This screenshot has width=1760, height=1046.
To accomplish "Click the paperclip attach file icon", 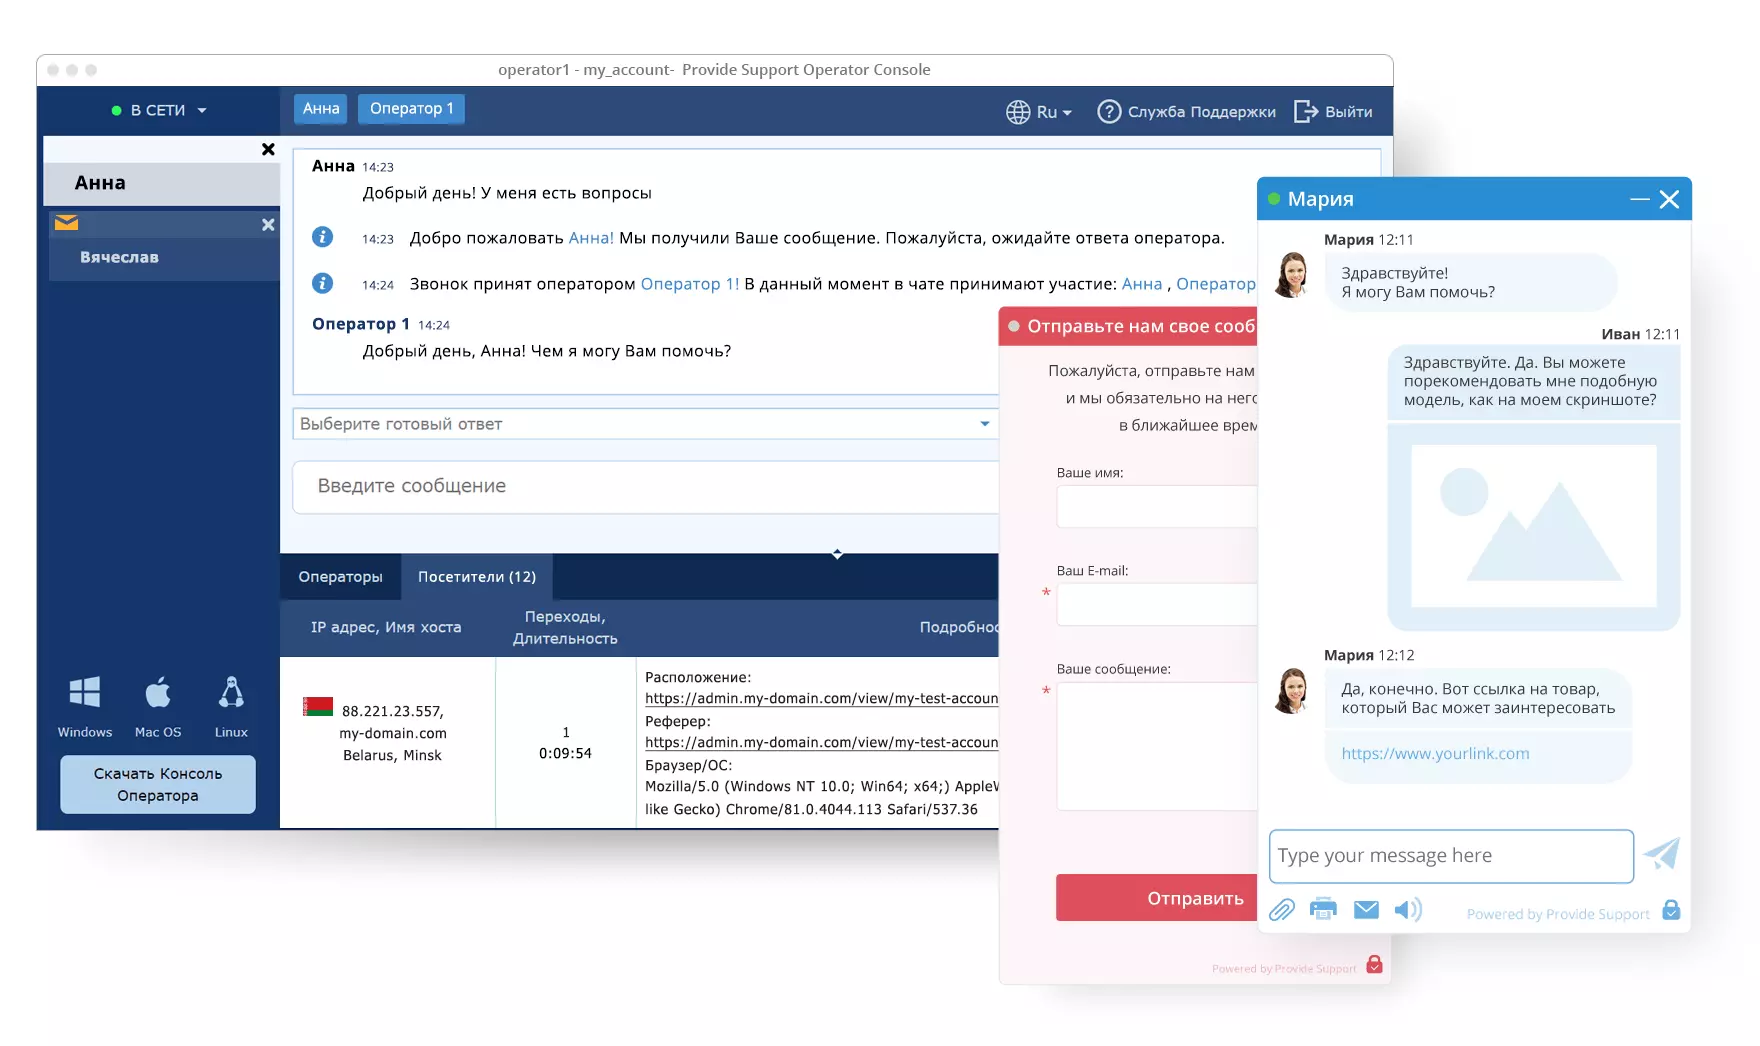I will coord(1282,910).
